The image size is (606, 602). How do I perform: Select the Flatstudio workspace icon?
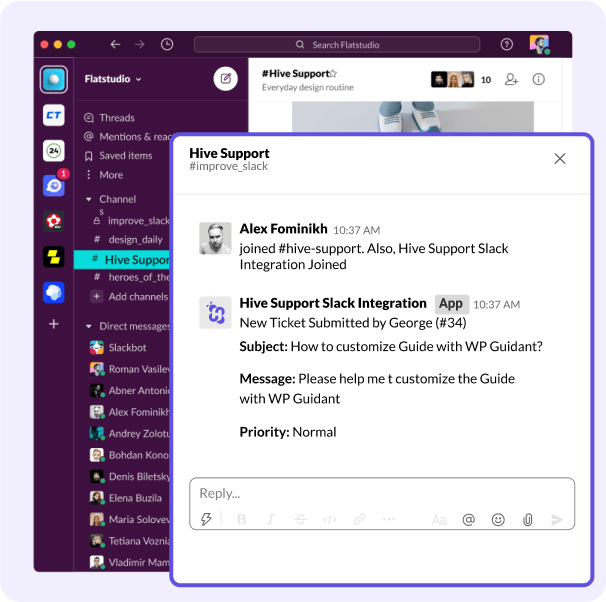click(x=54, y=80)
